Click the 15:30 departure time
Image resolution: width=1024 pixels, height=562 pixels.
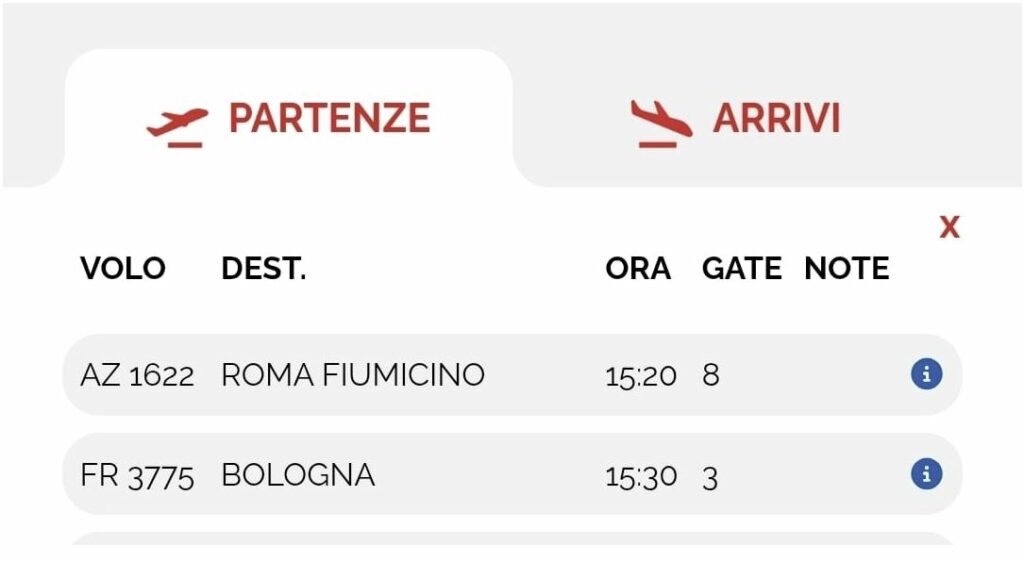pos(640,476)
